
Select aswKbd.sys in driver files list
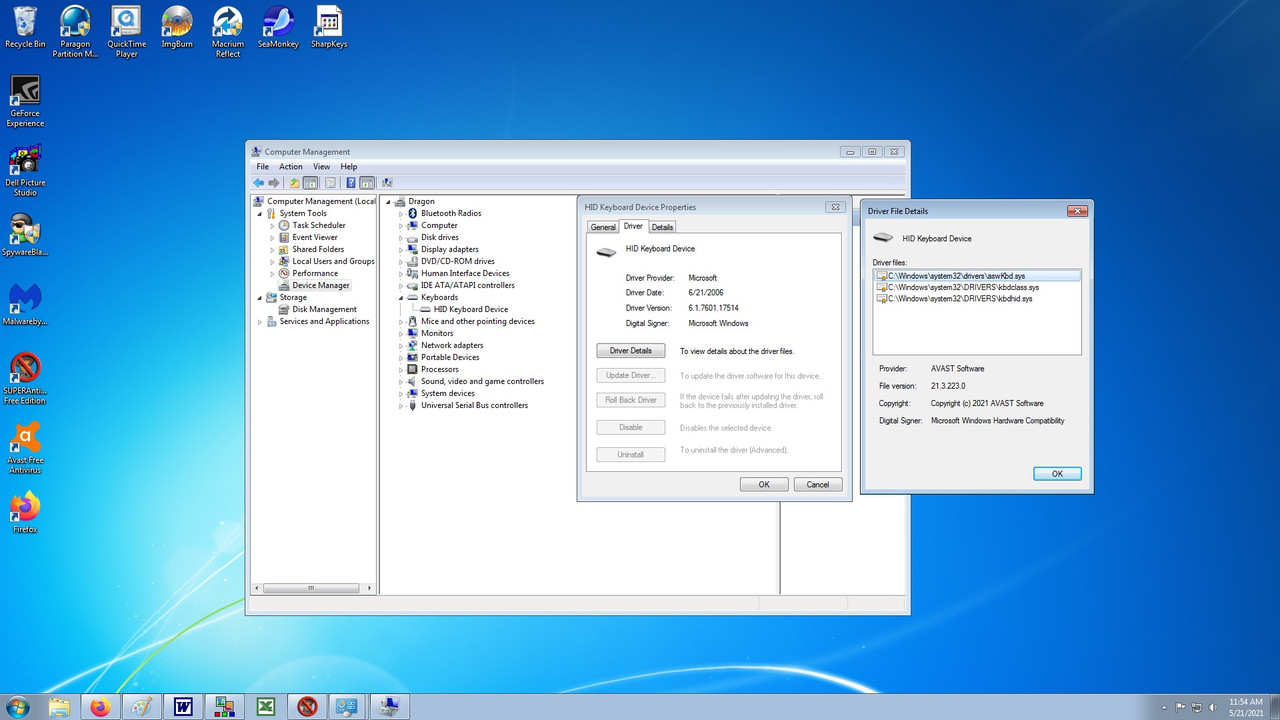[977, 274]
